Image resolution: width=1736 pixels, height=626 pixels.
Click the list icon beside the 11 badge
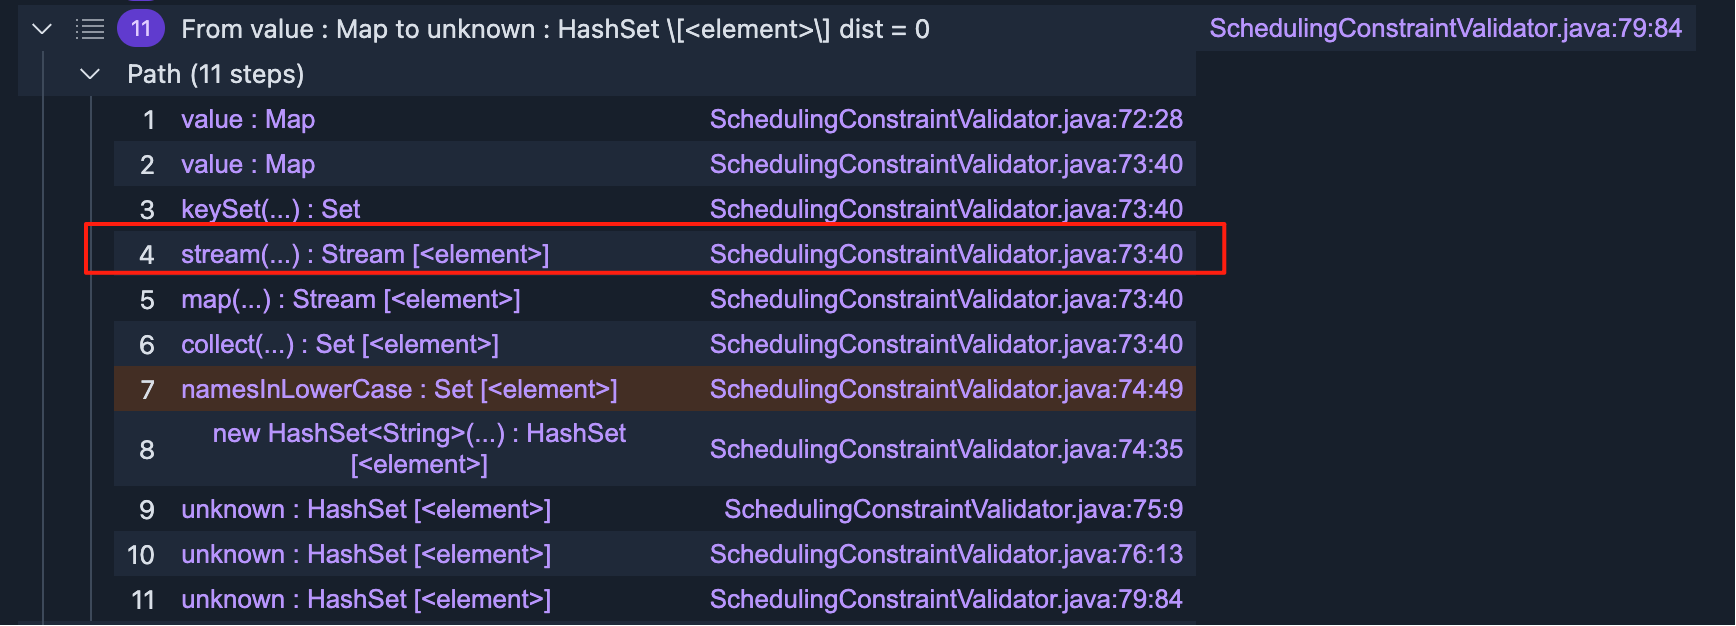[x=90, y=29]
